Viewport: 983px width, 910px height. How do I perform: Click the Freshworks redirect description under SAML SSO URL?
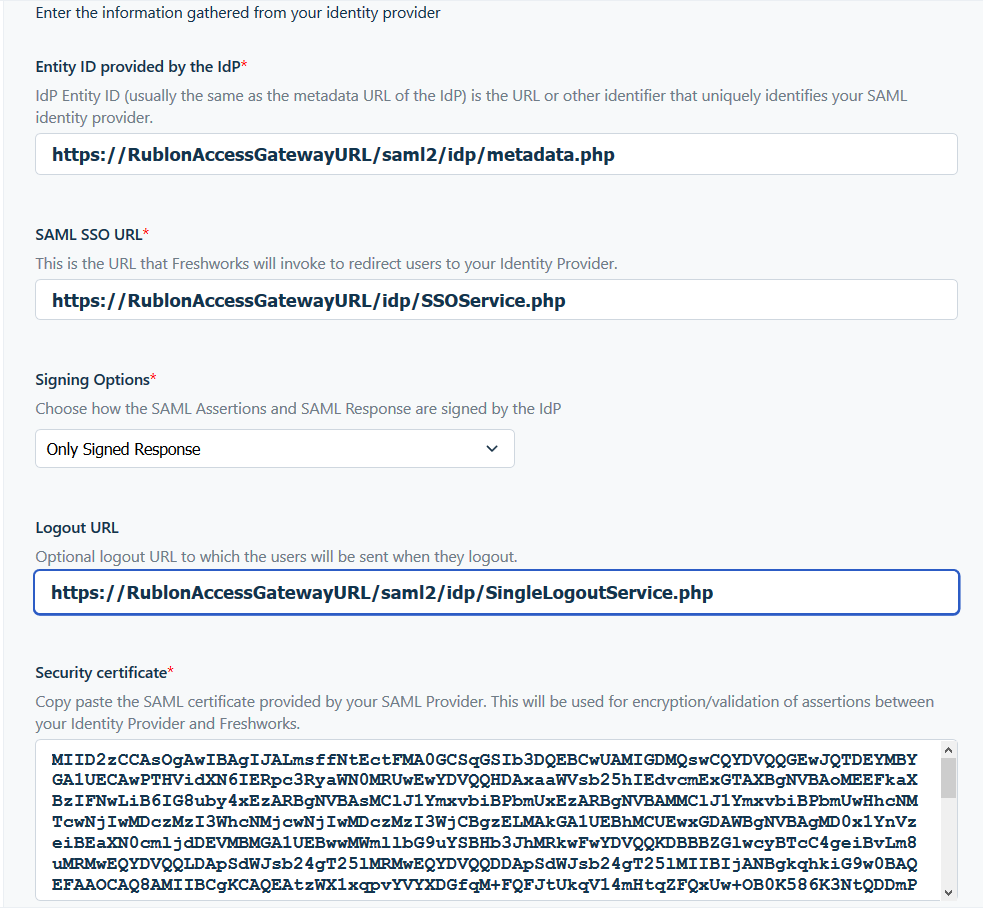[x=326, y=264]
